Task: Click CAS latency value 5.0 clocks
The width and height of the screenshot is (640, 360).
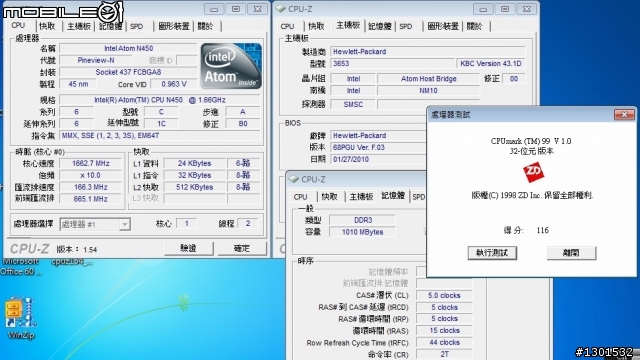Action: coord(444,295)
